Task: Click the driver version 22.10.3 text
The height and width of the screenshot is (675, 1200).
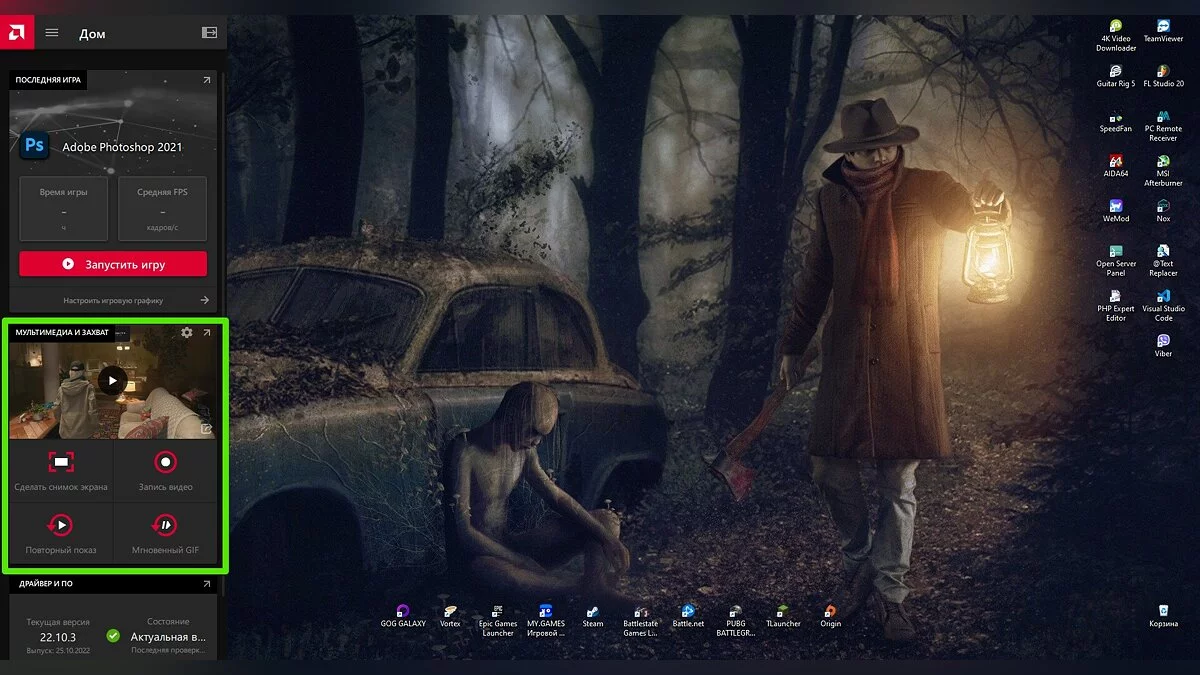Action: pos(57,635)
